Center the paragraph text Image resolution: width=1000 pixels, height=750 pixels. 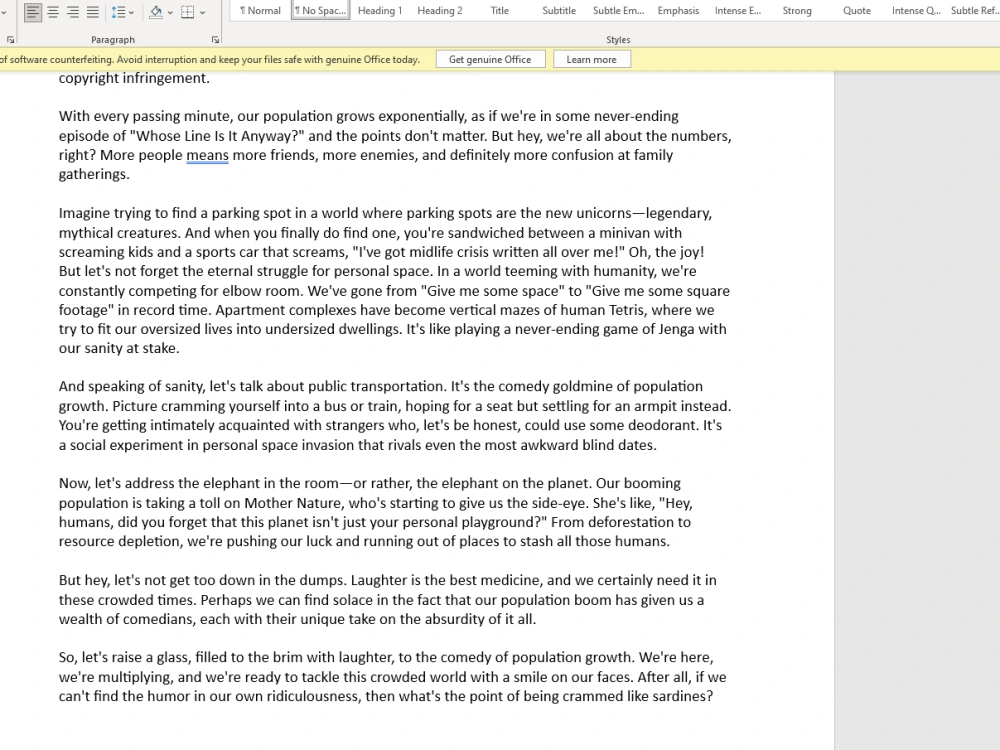(53, 11)
